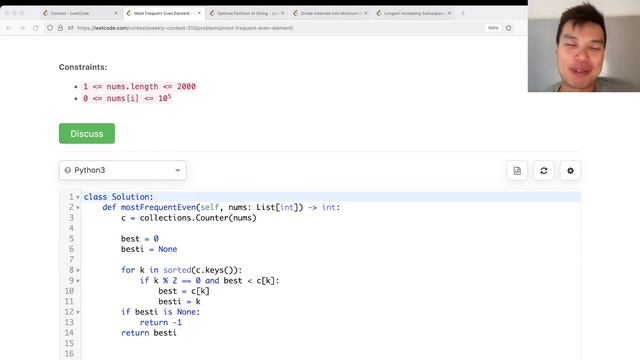Bookmark this page with the star
This screenshot has width=640, height=360.
509,28
